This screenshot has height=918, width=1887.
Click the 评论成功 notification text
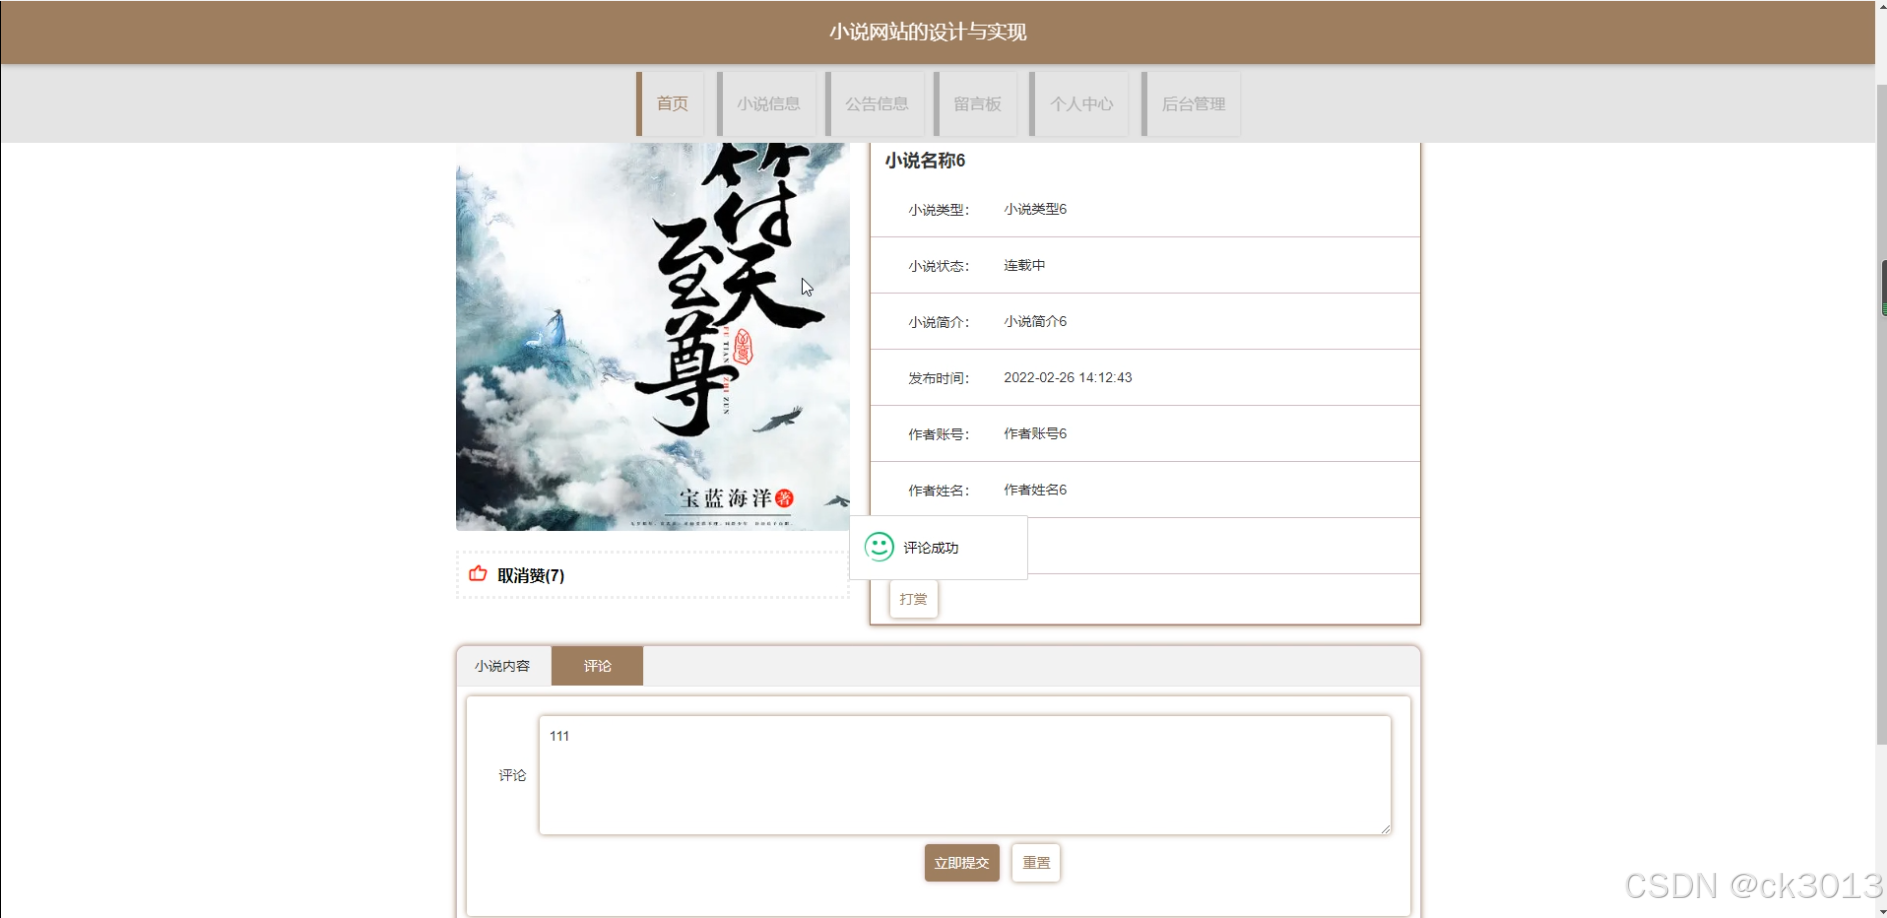click(931, 548)
